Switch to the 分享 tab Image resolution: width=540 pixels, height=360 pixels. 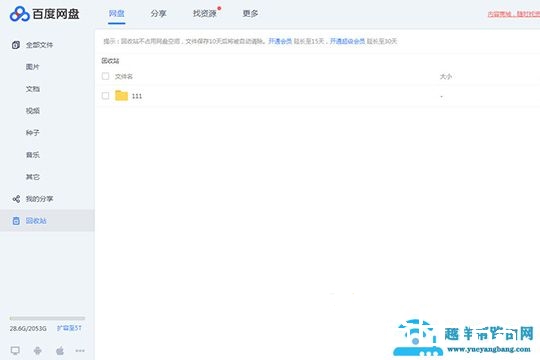(158, 14)
